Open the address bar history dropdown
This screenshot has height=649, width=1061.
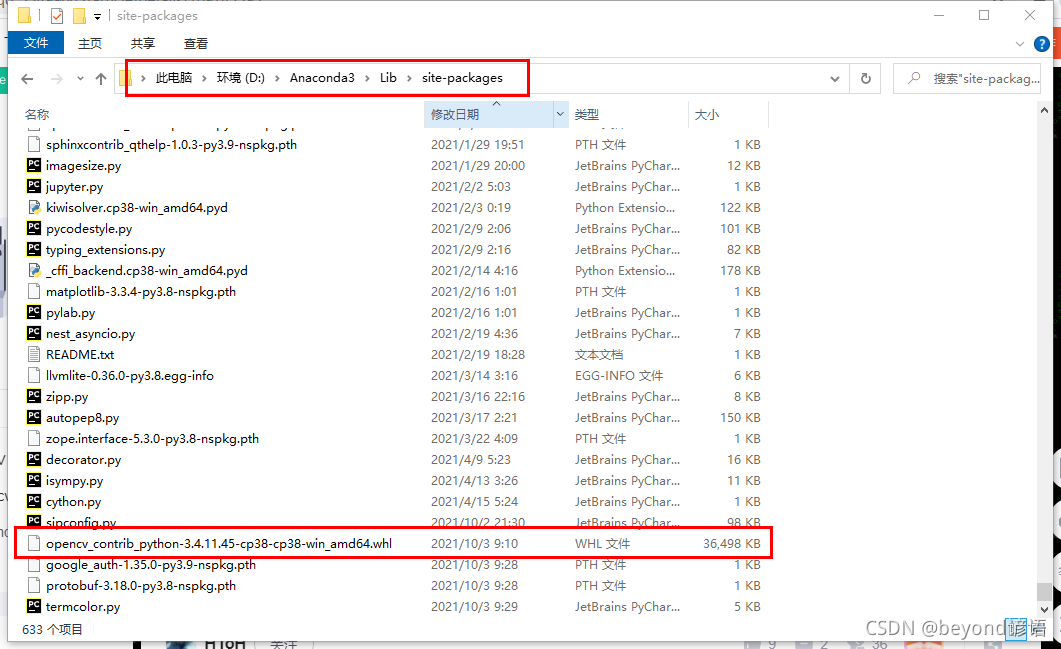click(x=835, y=79)
